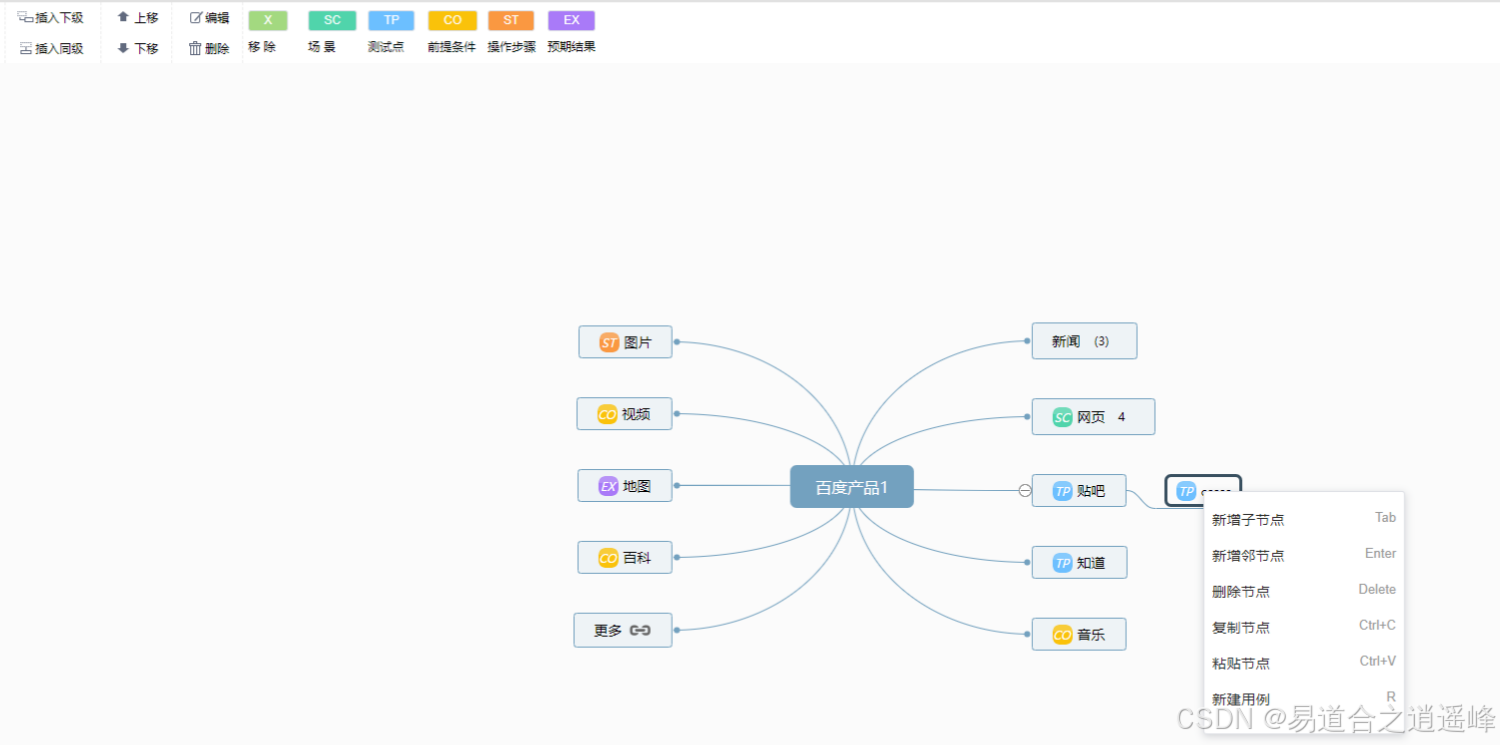Click the 预期结果 label in toolbar

[572, 47]
